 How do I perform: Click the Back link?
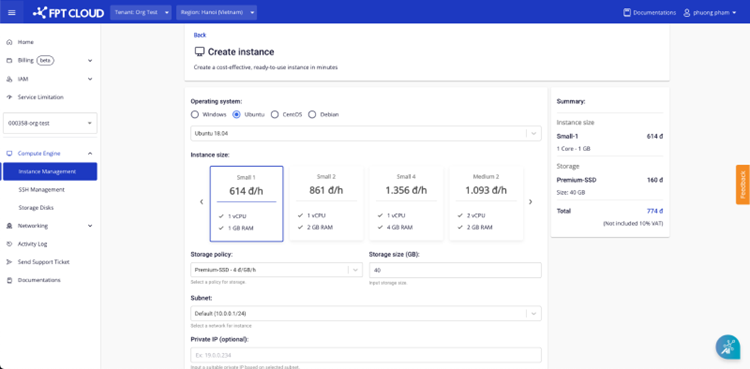200,35
